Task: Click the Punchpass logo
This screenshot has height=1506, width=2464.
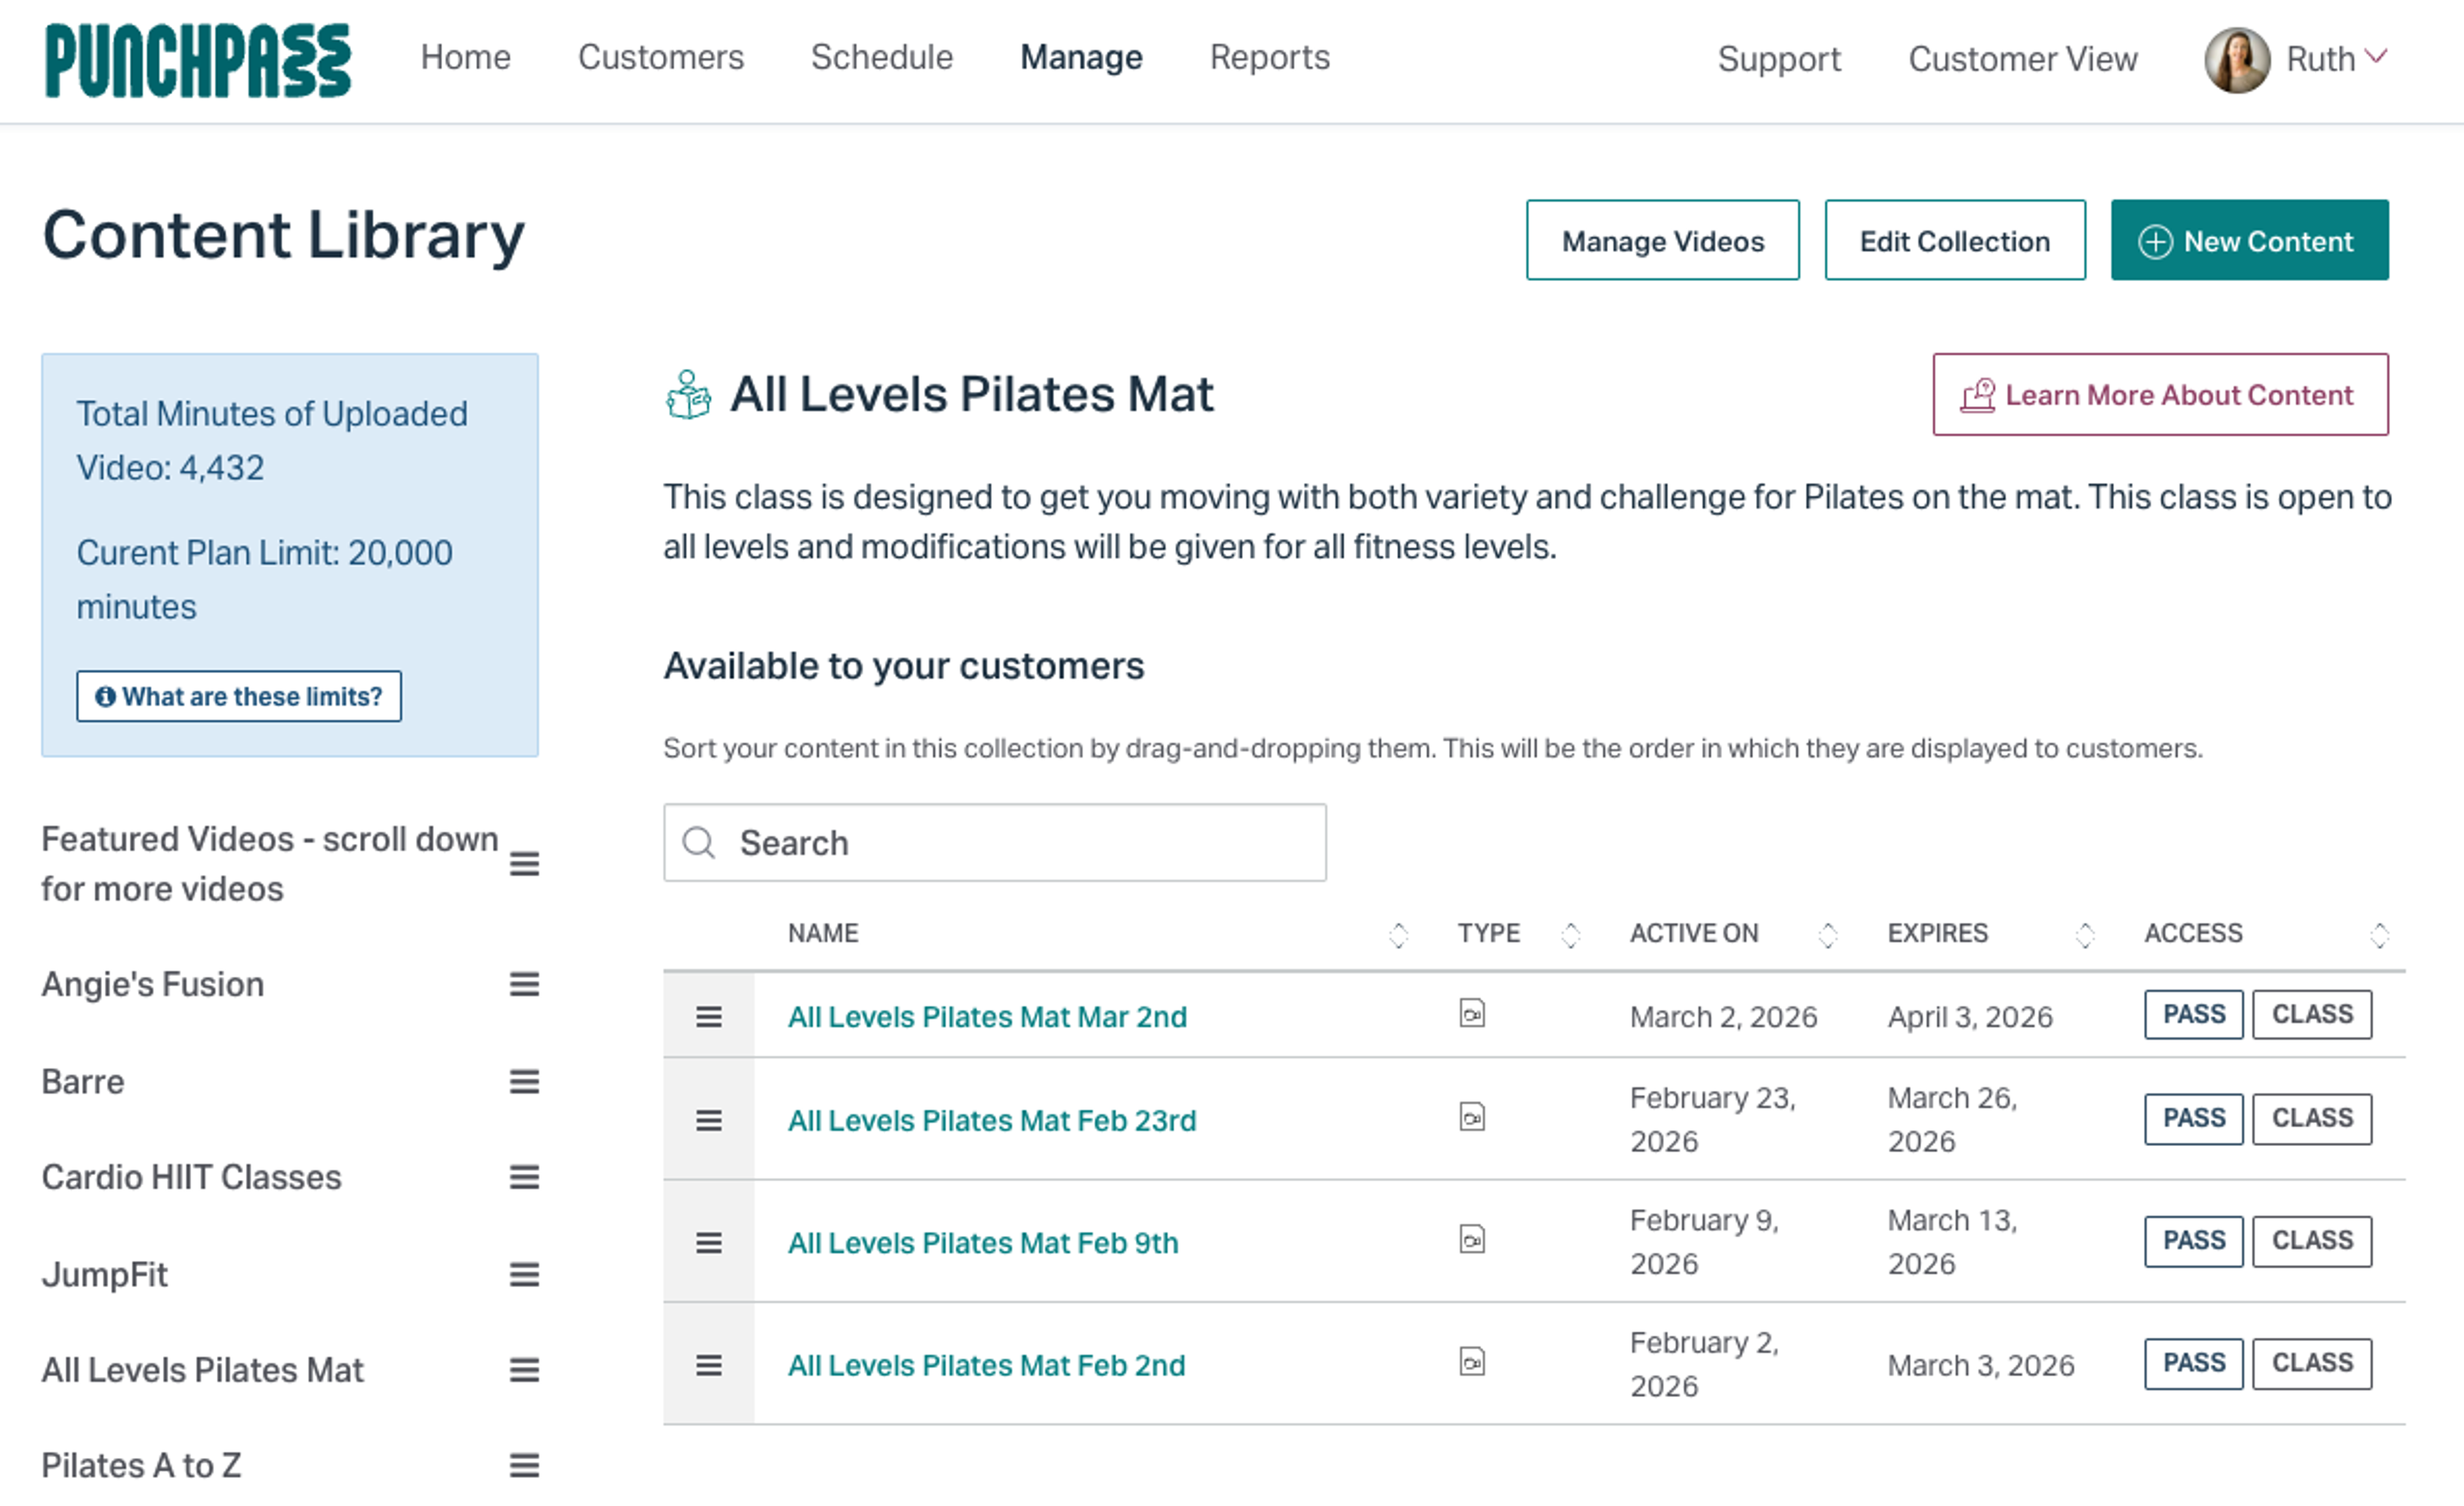Action: click(x=198, y=60)
